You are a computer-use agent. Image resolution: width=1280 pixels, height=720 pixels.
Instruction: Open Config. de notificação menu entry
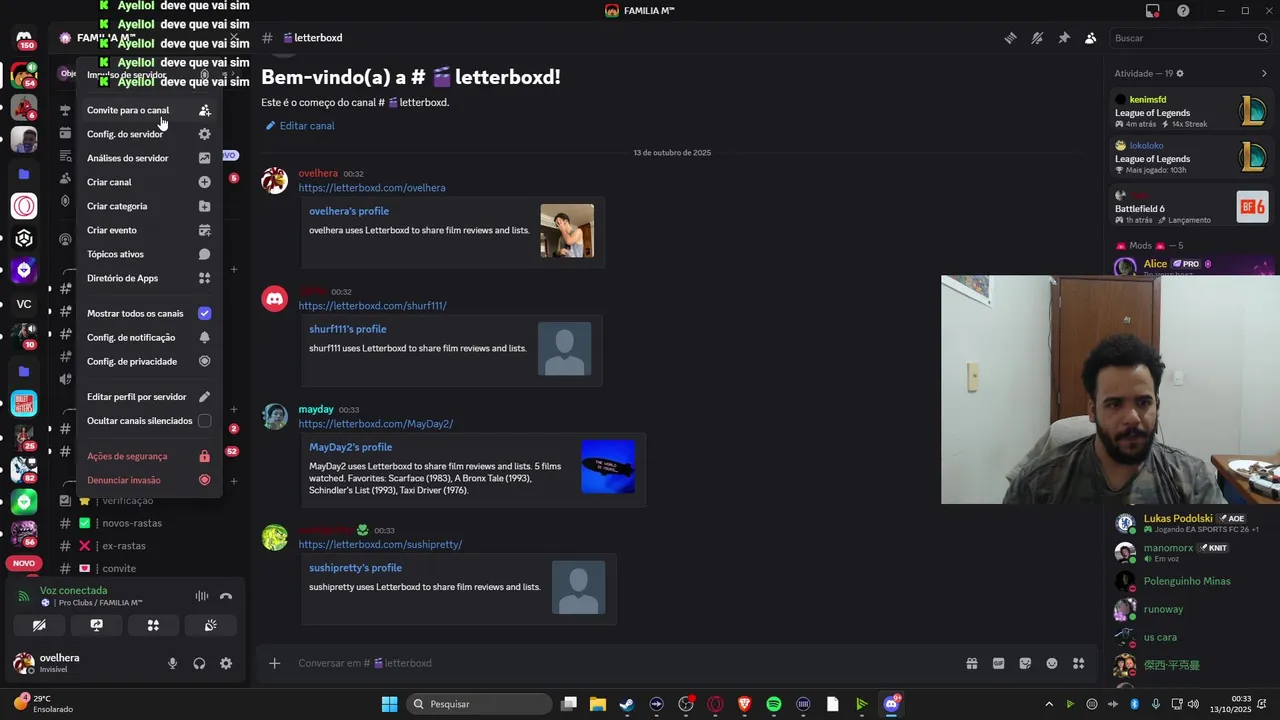pyautogui.click(x=148, y=337)
